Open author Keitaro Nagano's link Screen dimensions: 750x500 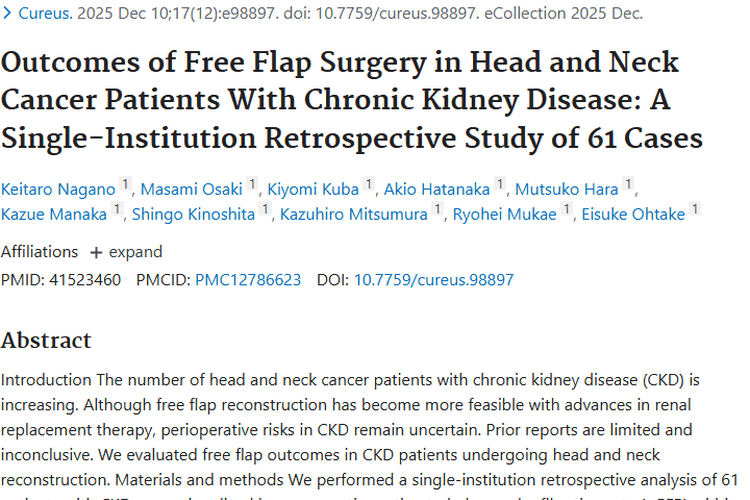pos(58,187)
